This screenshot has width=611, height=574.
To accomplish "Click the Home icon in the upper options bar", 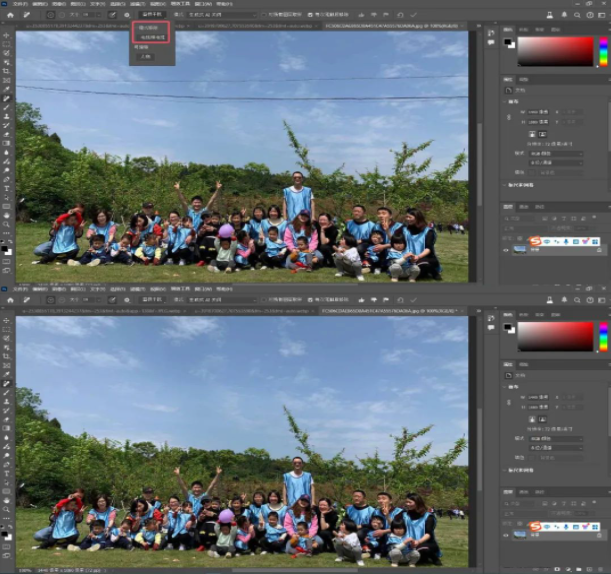I will [9, 15].
